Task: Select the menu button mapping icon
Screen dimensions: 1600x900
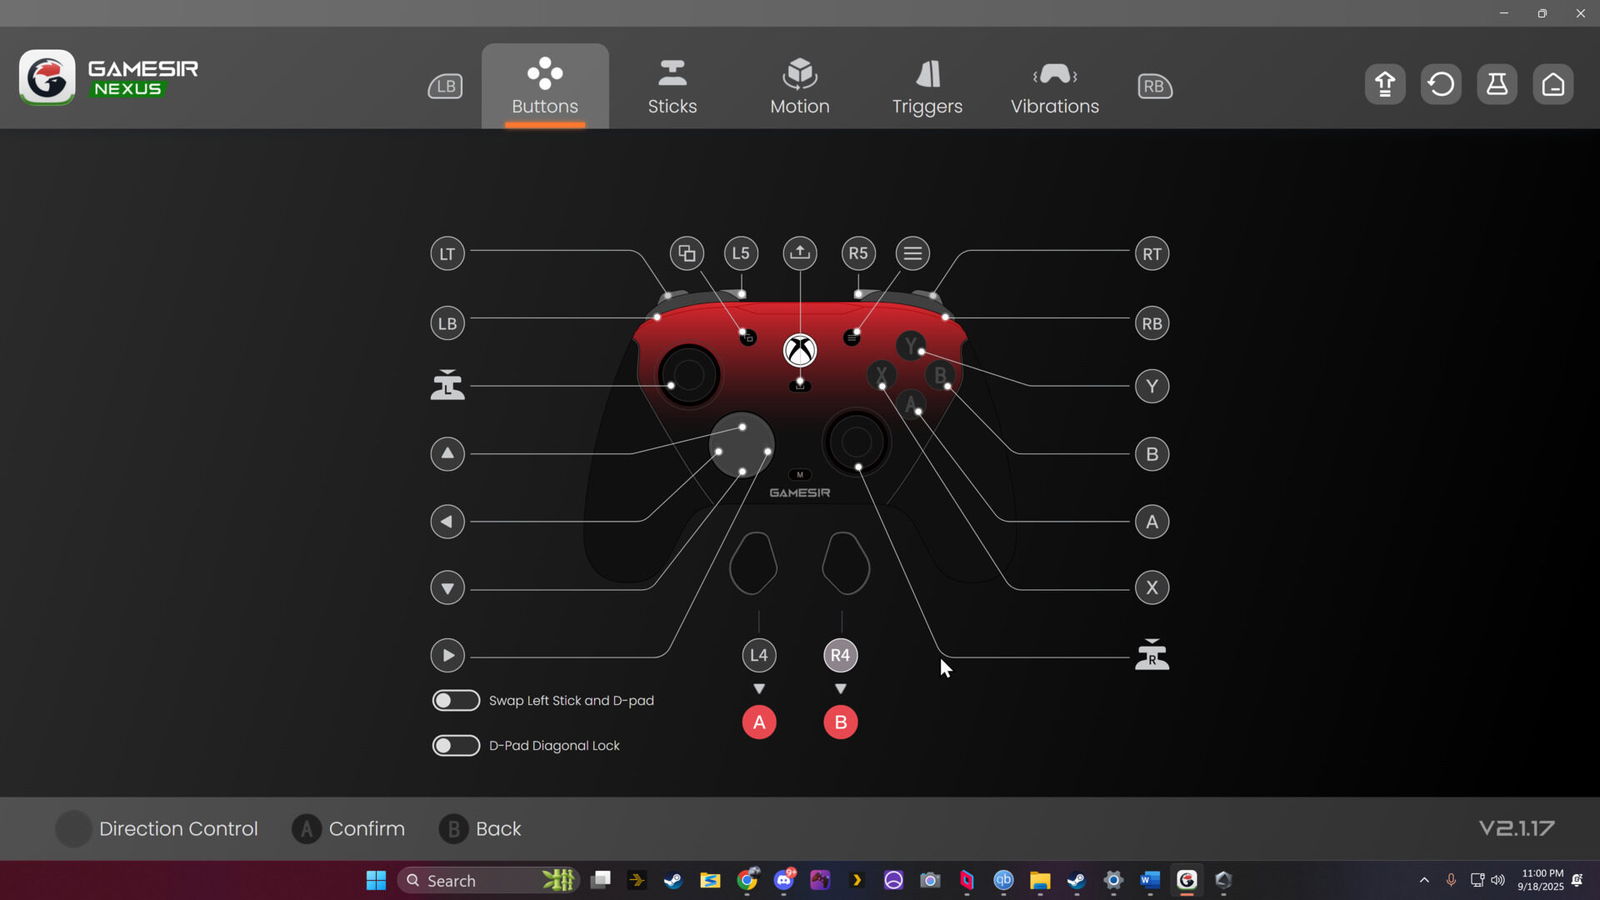Action: click(x=912, y=253)
